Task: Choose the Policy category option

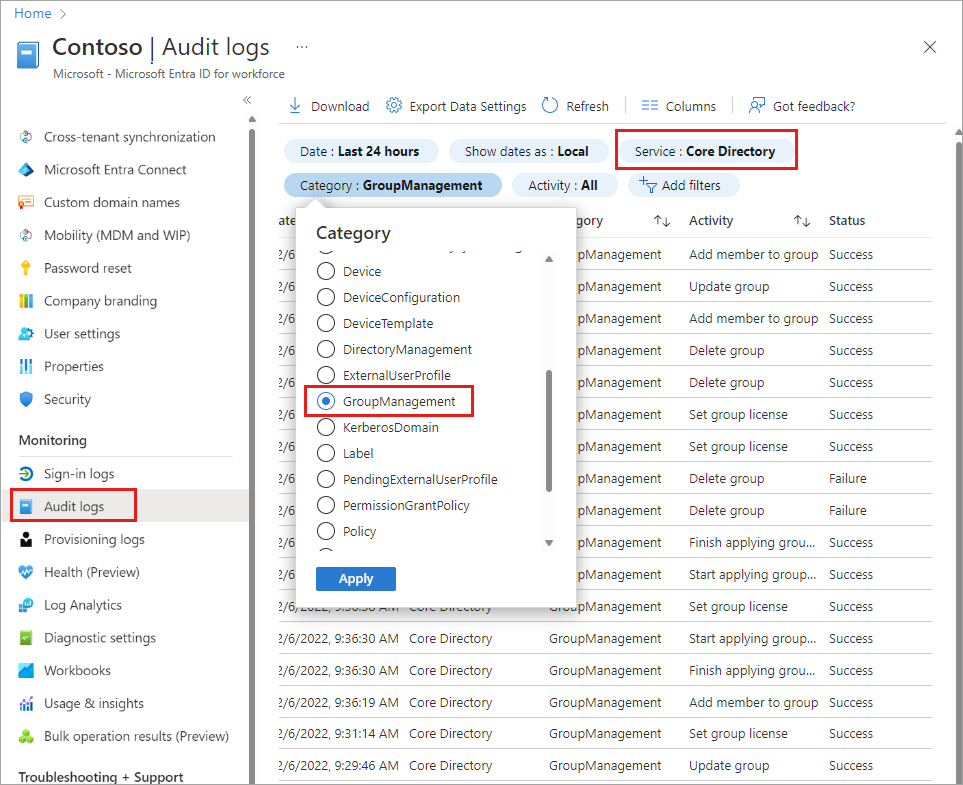Action: [x=325, y=531]
